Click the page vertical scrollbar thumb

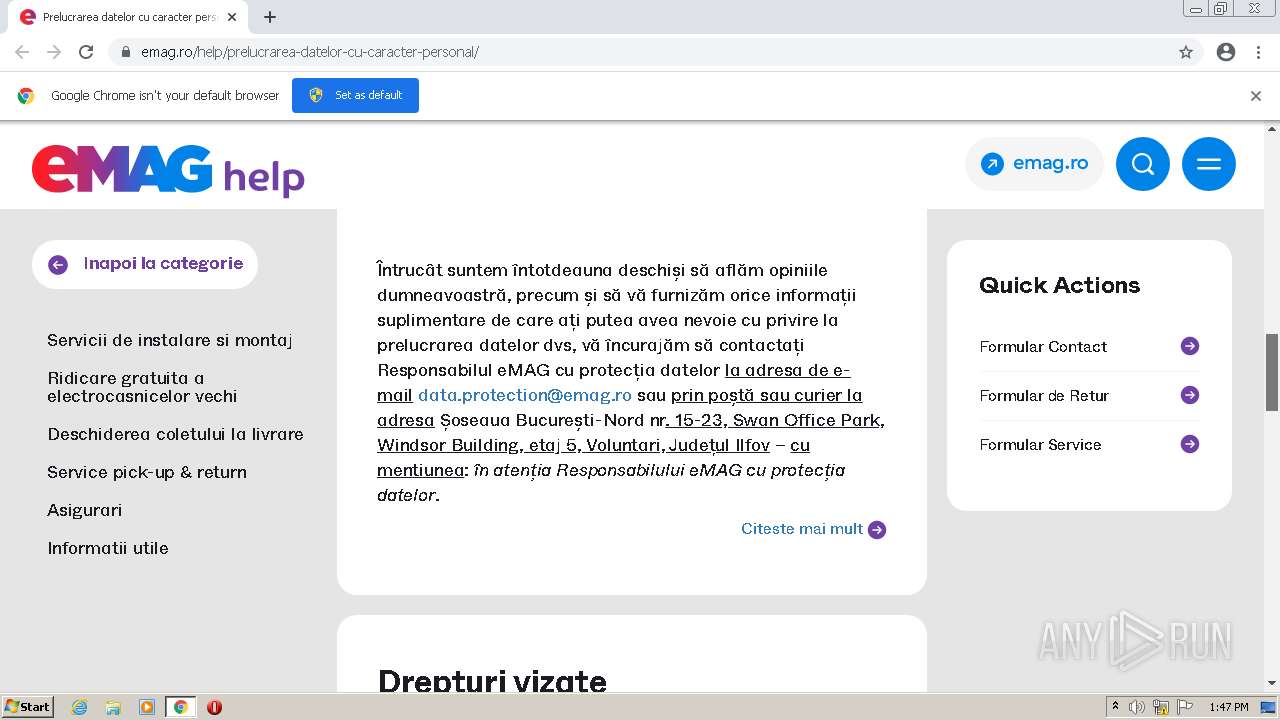coord(1272,372)
